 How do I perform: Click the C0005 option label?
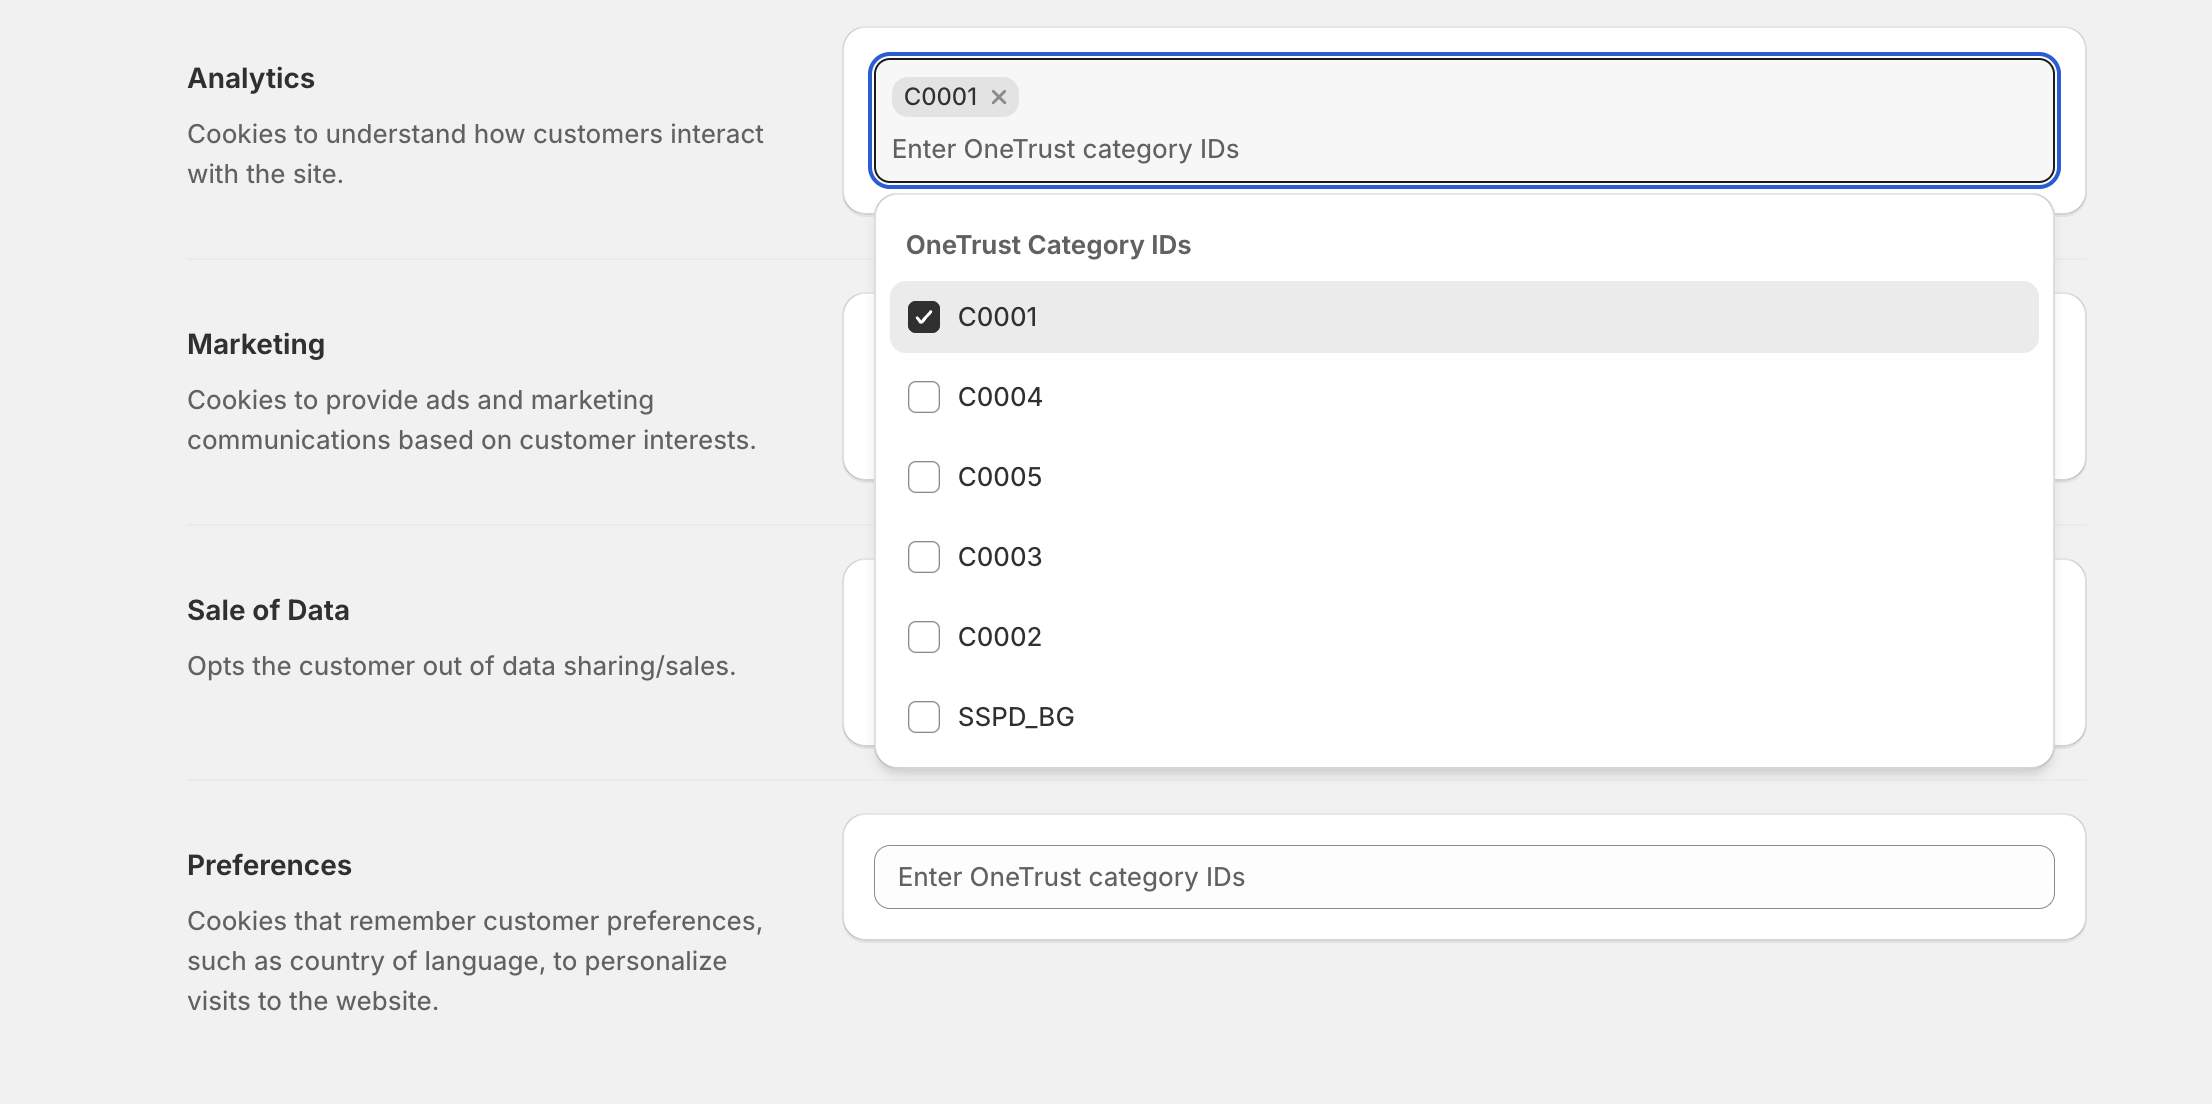(1000, 477)
